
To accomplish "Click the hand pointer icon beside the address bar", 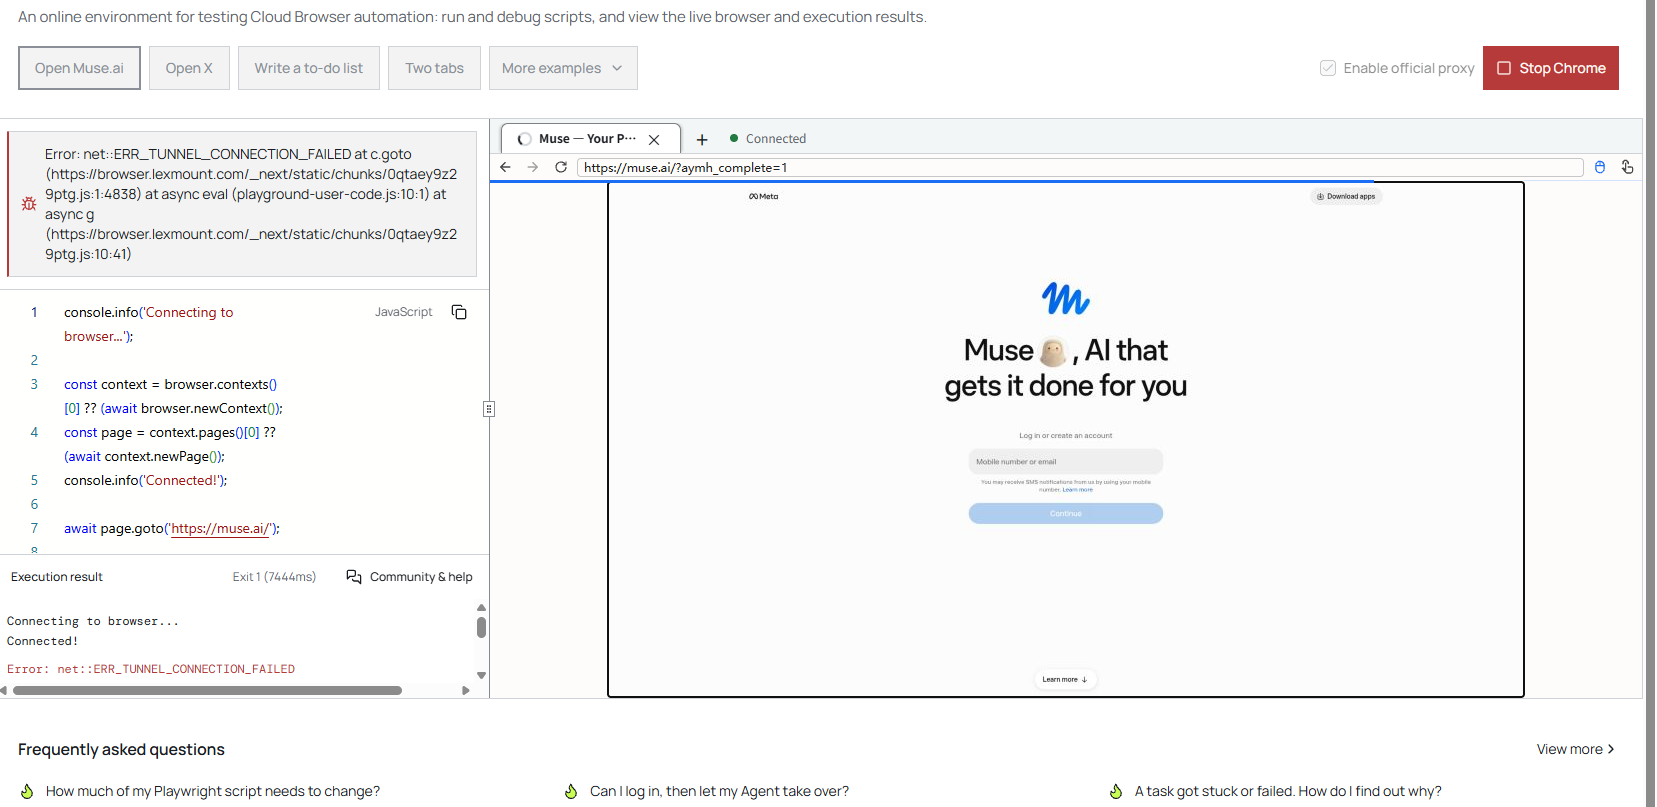I will tap(1627, 167).
